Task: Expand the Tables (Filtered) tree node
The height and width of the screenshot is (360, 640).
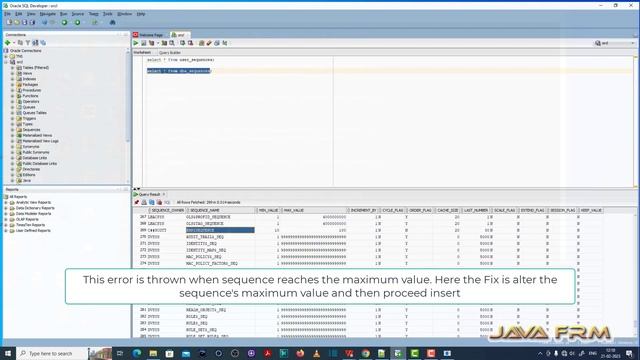Action: pyautogui.click(x=13, y=68)
